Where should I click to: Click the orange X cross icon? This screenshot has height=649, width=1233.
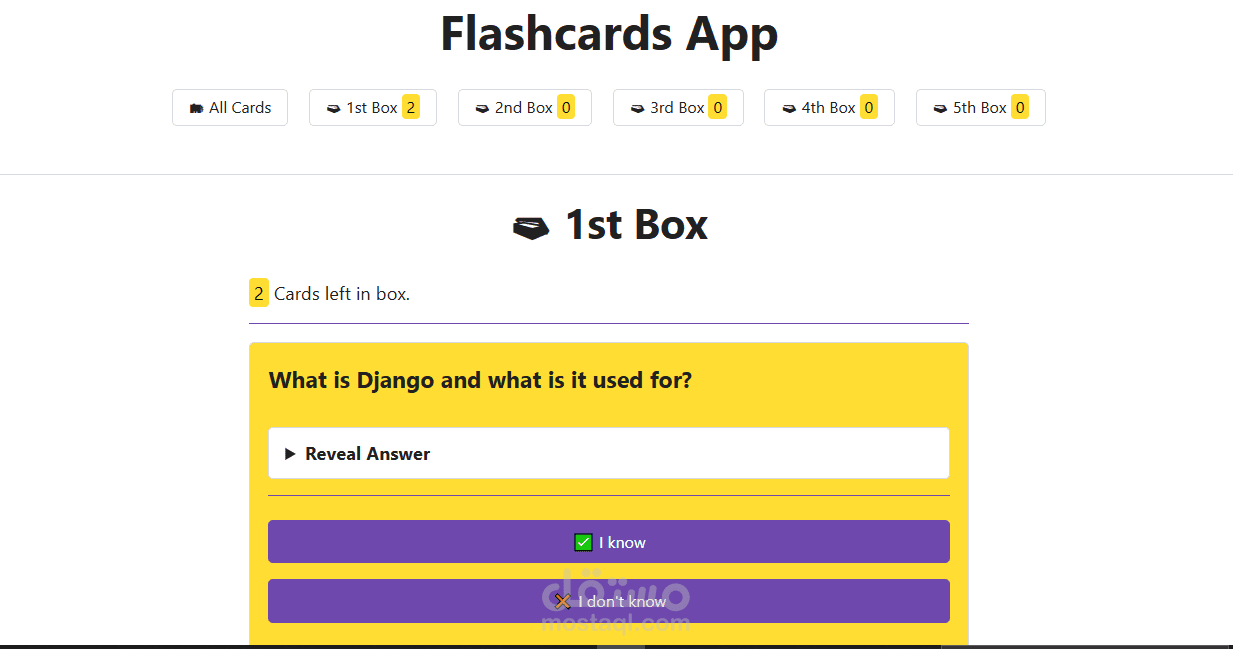(563, 602)
